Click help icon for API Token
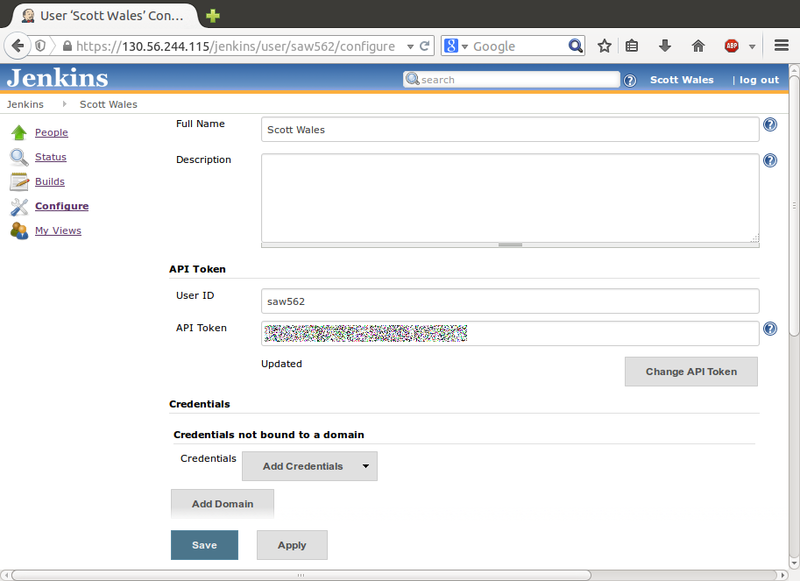 tap(770, 329)
